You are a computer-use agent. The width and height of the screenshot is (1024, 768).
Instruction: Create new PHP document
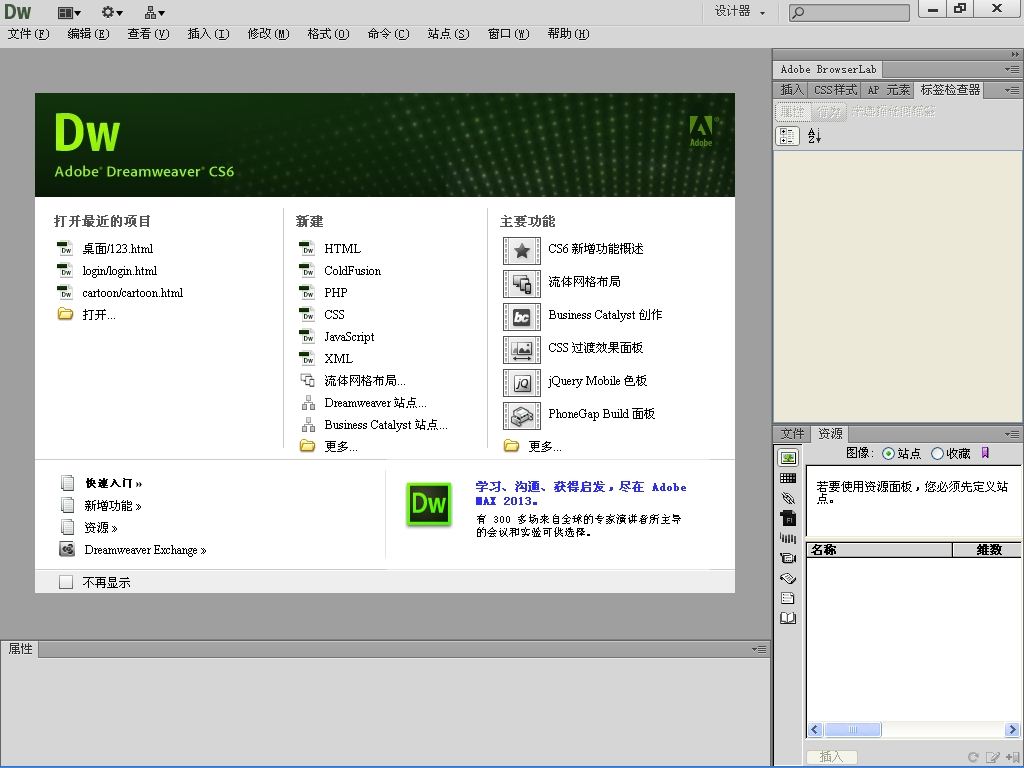336,293
